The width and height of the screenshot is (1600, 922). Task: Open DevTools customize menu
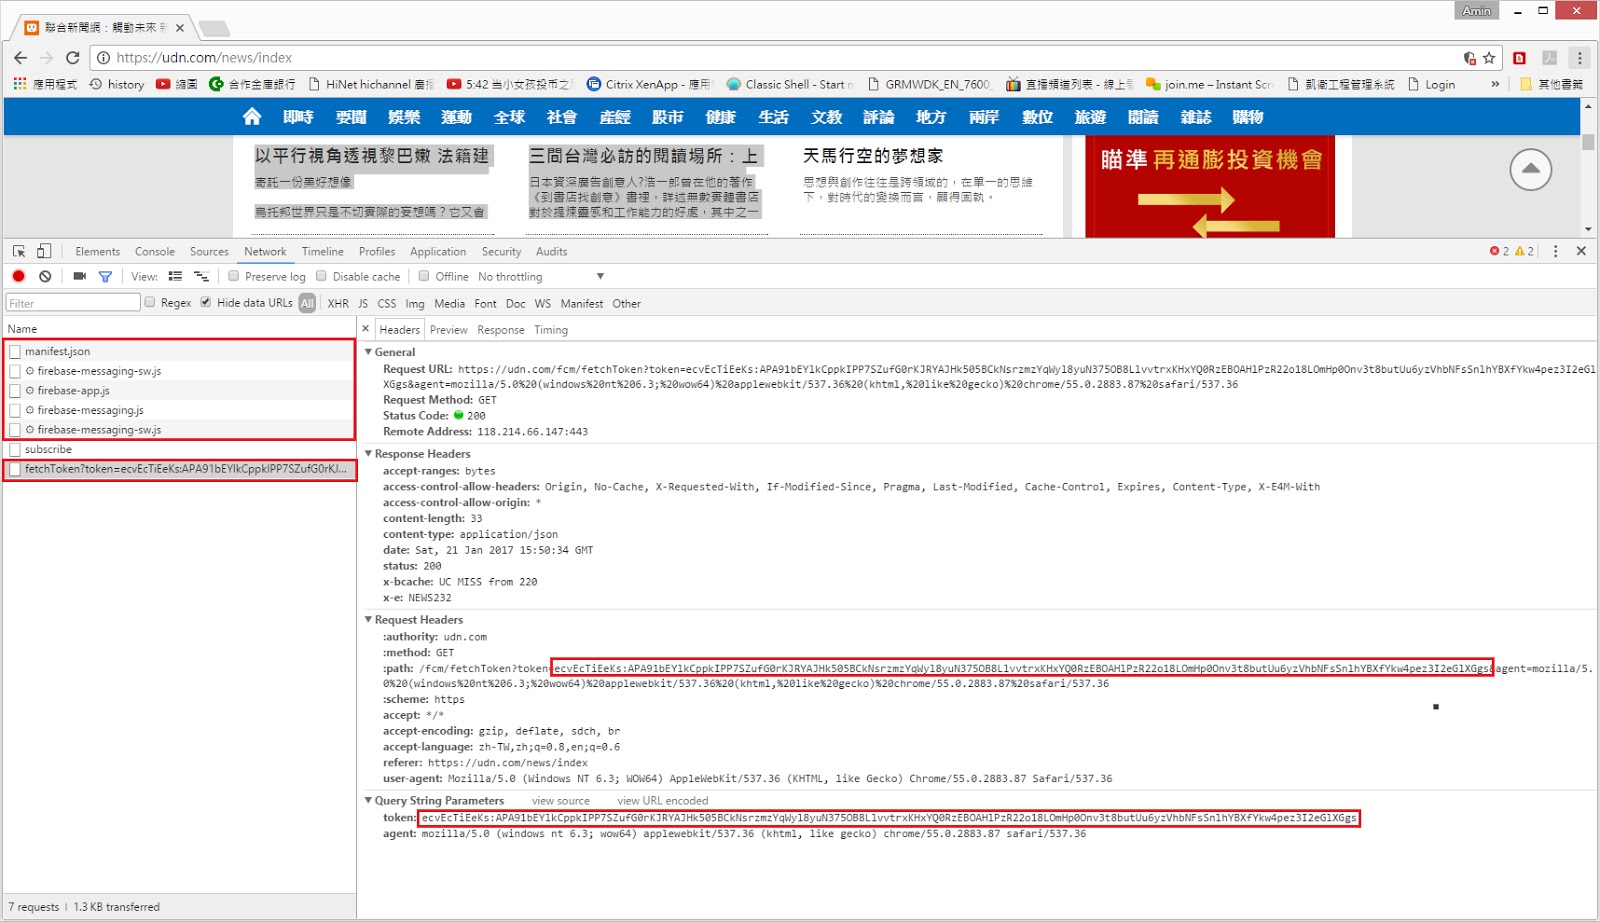coord(1555,251)
